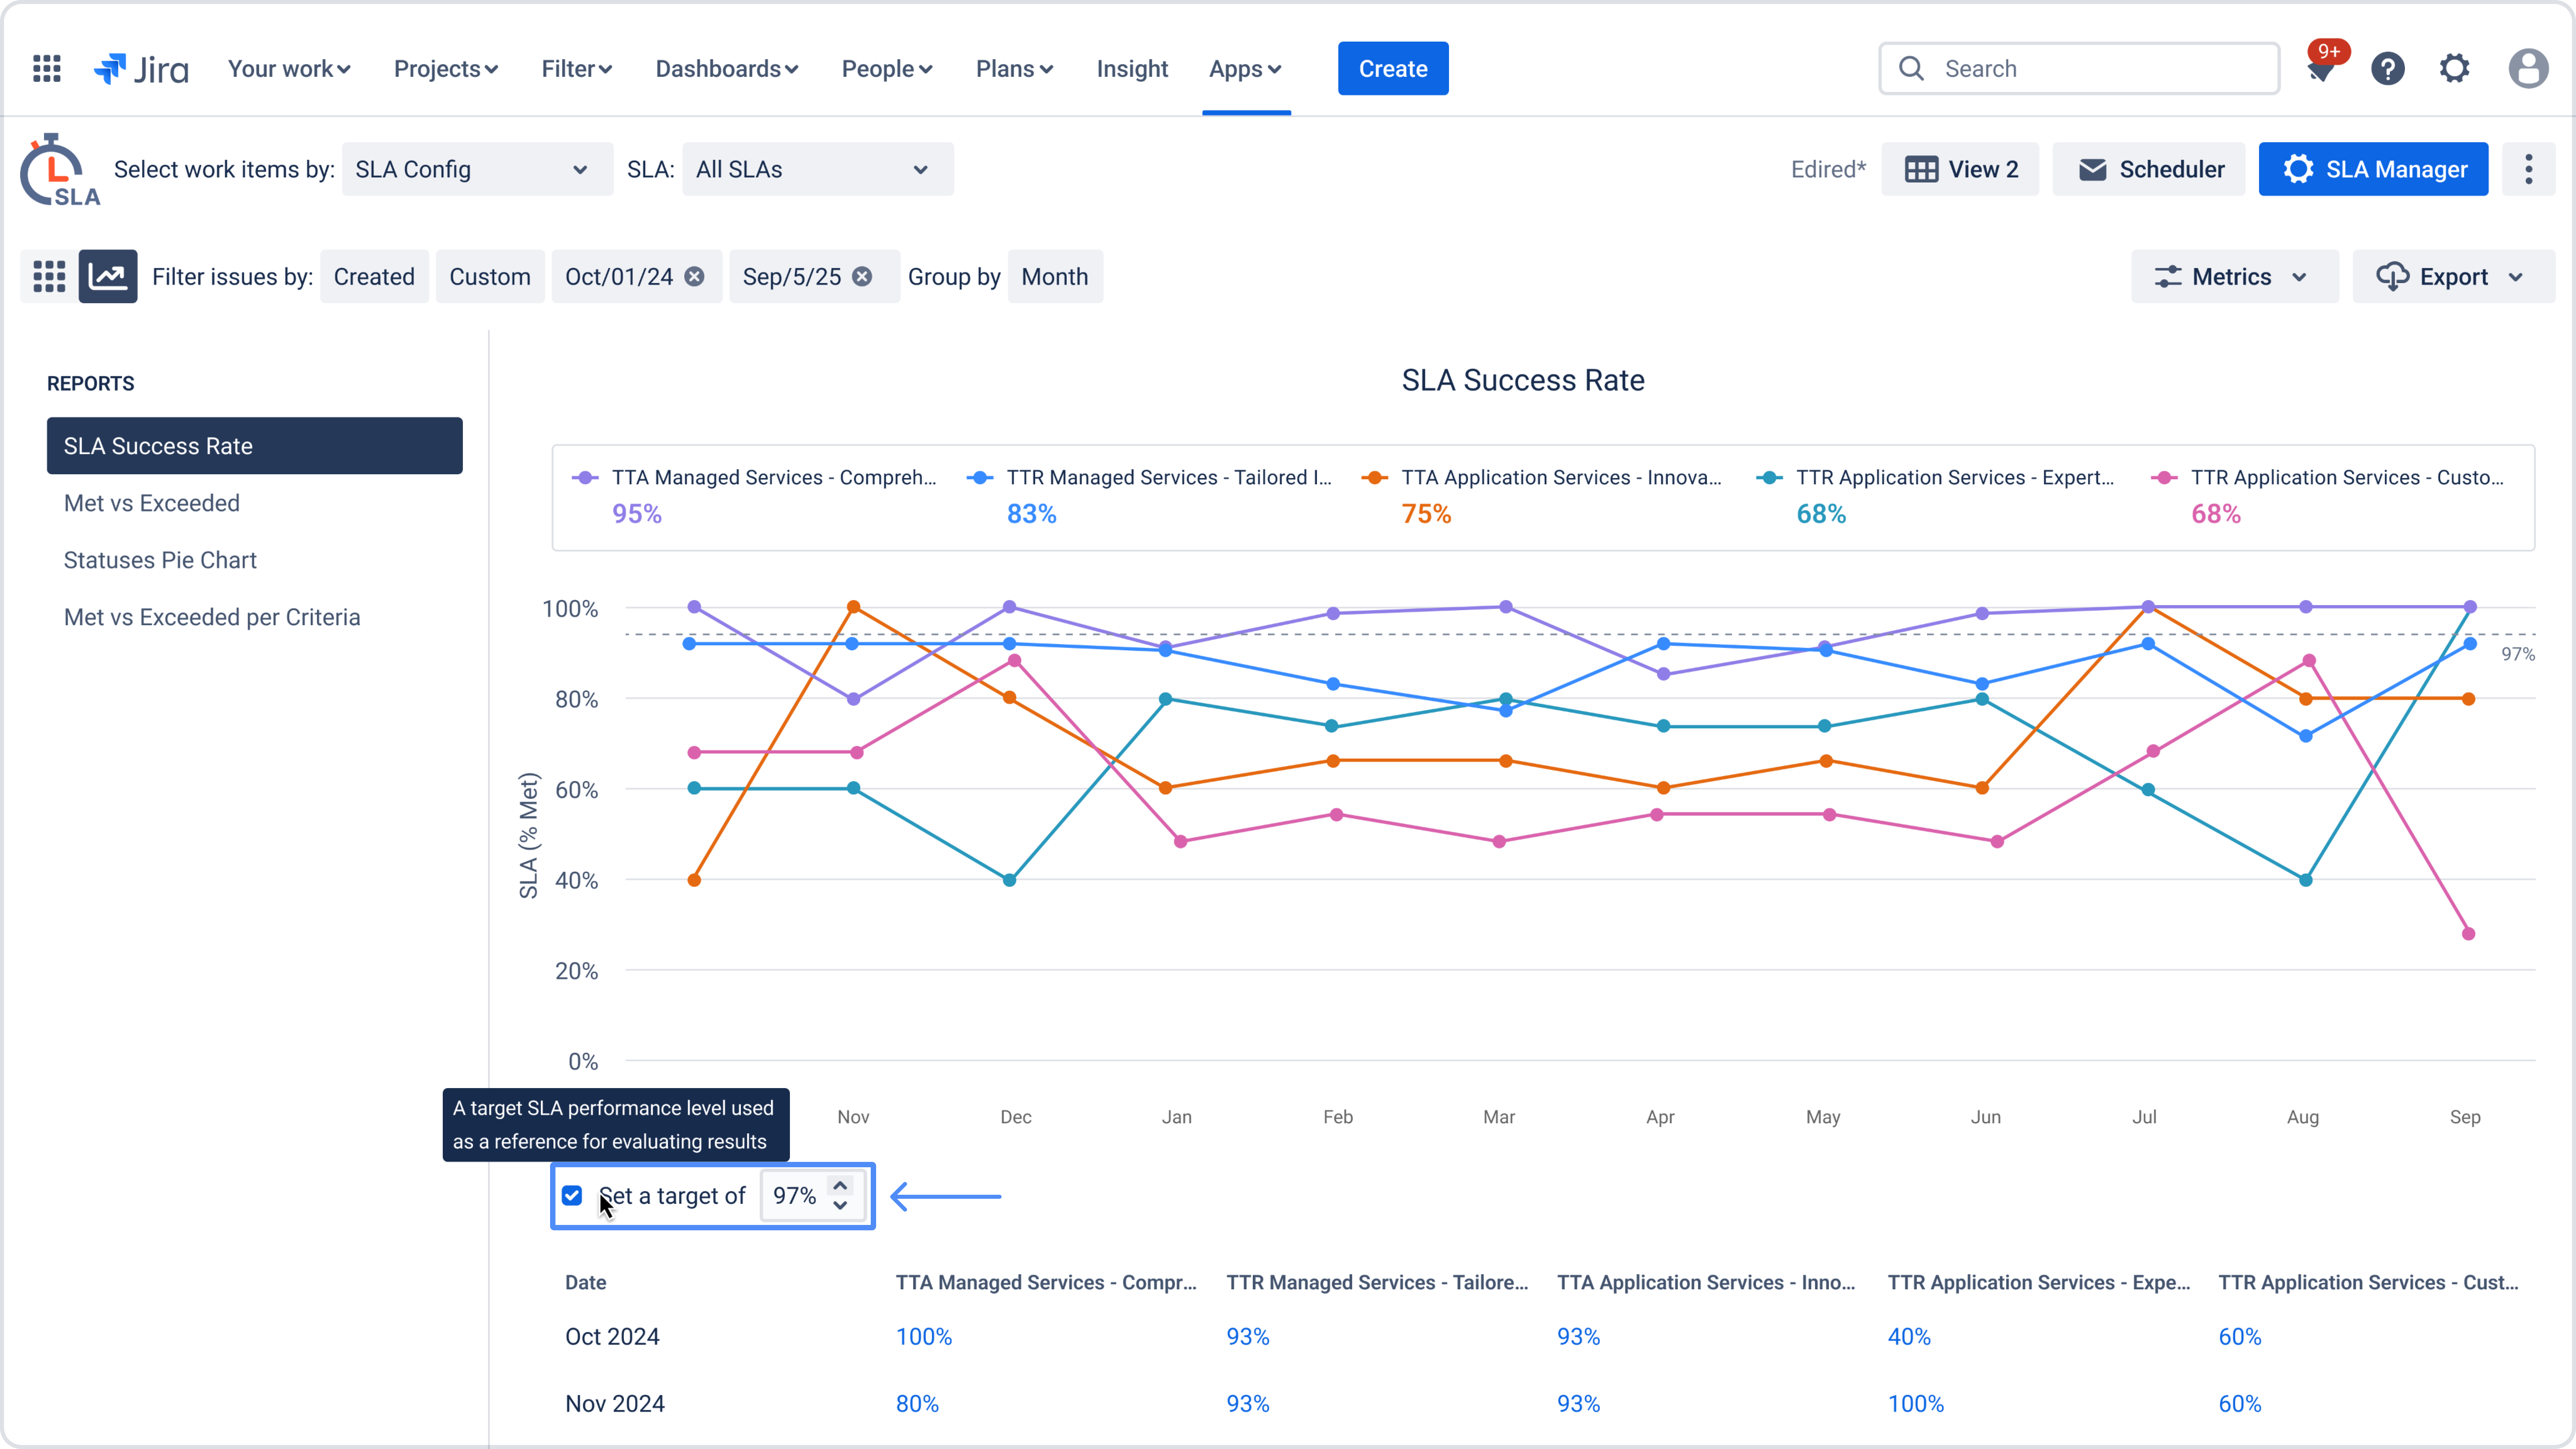
Task: Select Statuses Pie Chart report
Action: [160, 560]
